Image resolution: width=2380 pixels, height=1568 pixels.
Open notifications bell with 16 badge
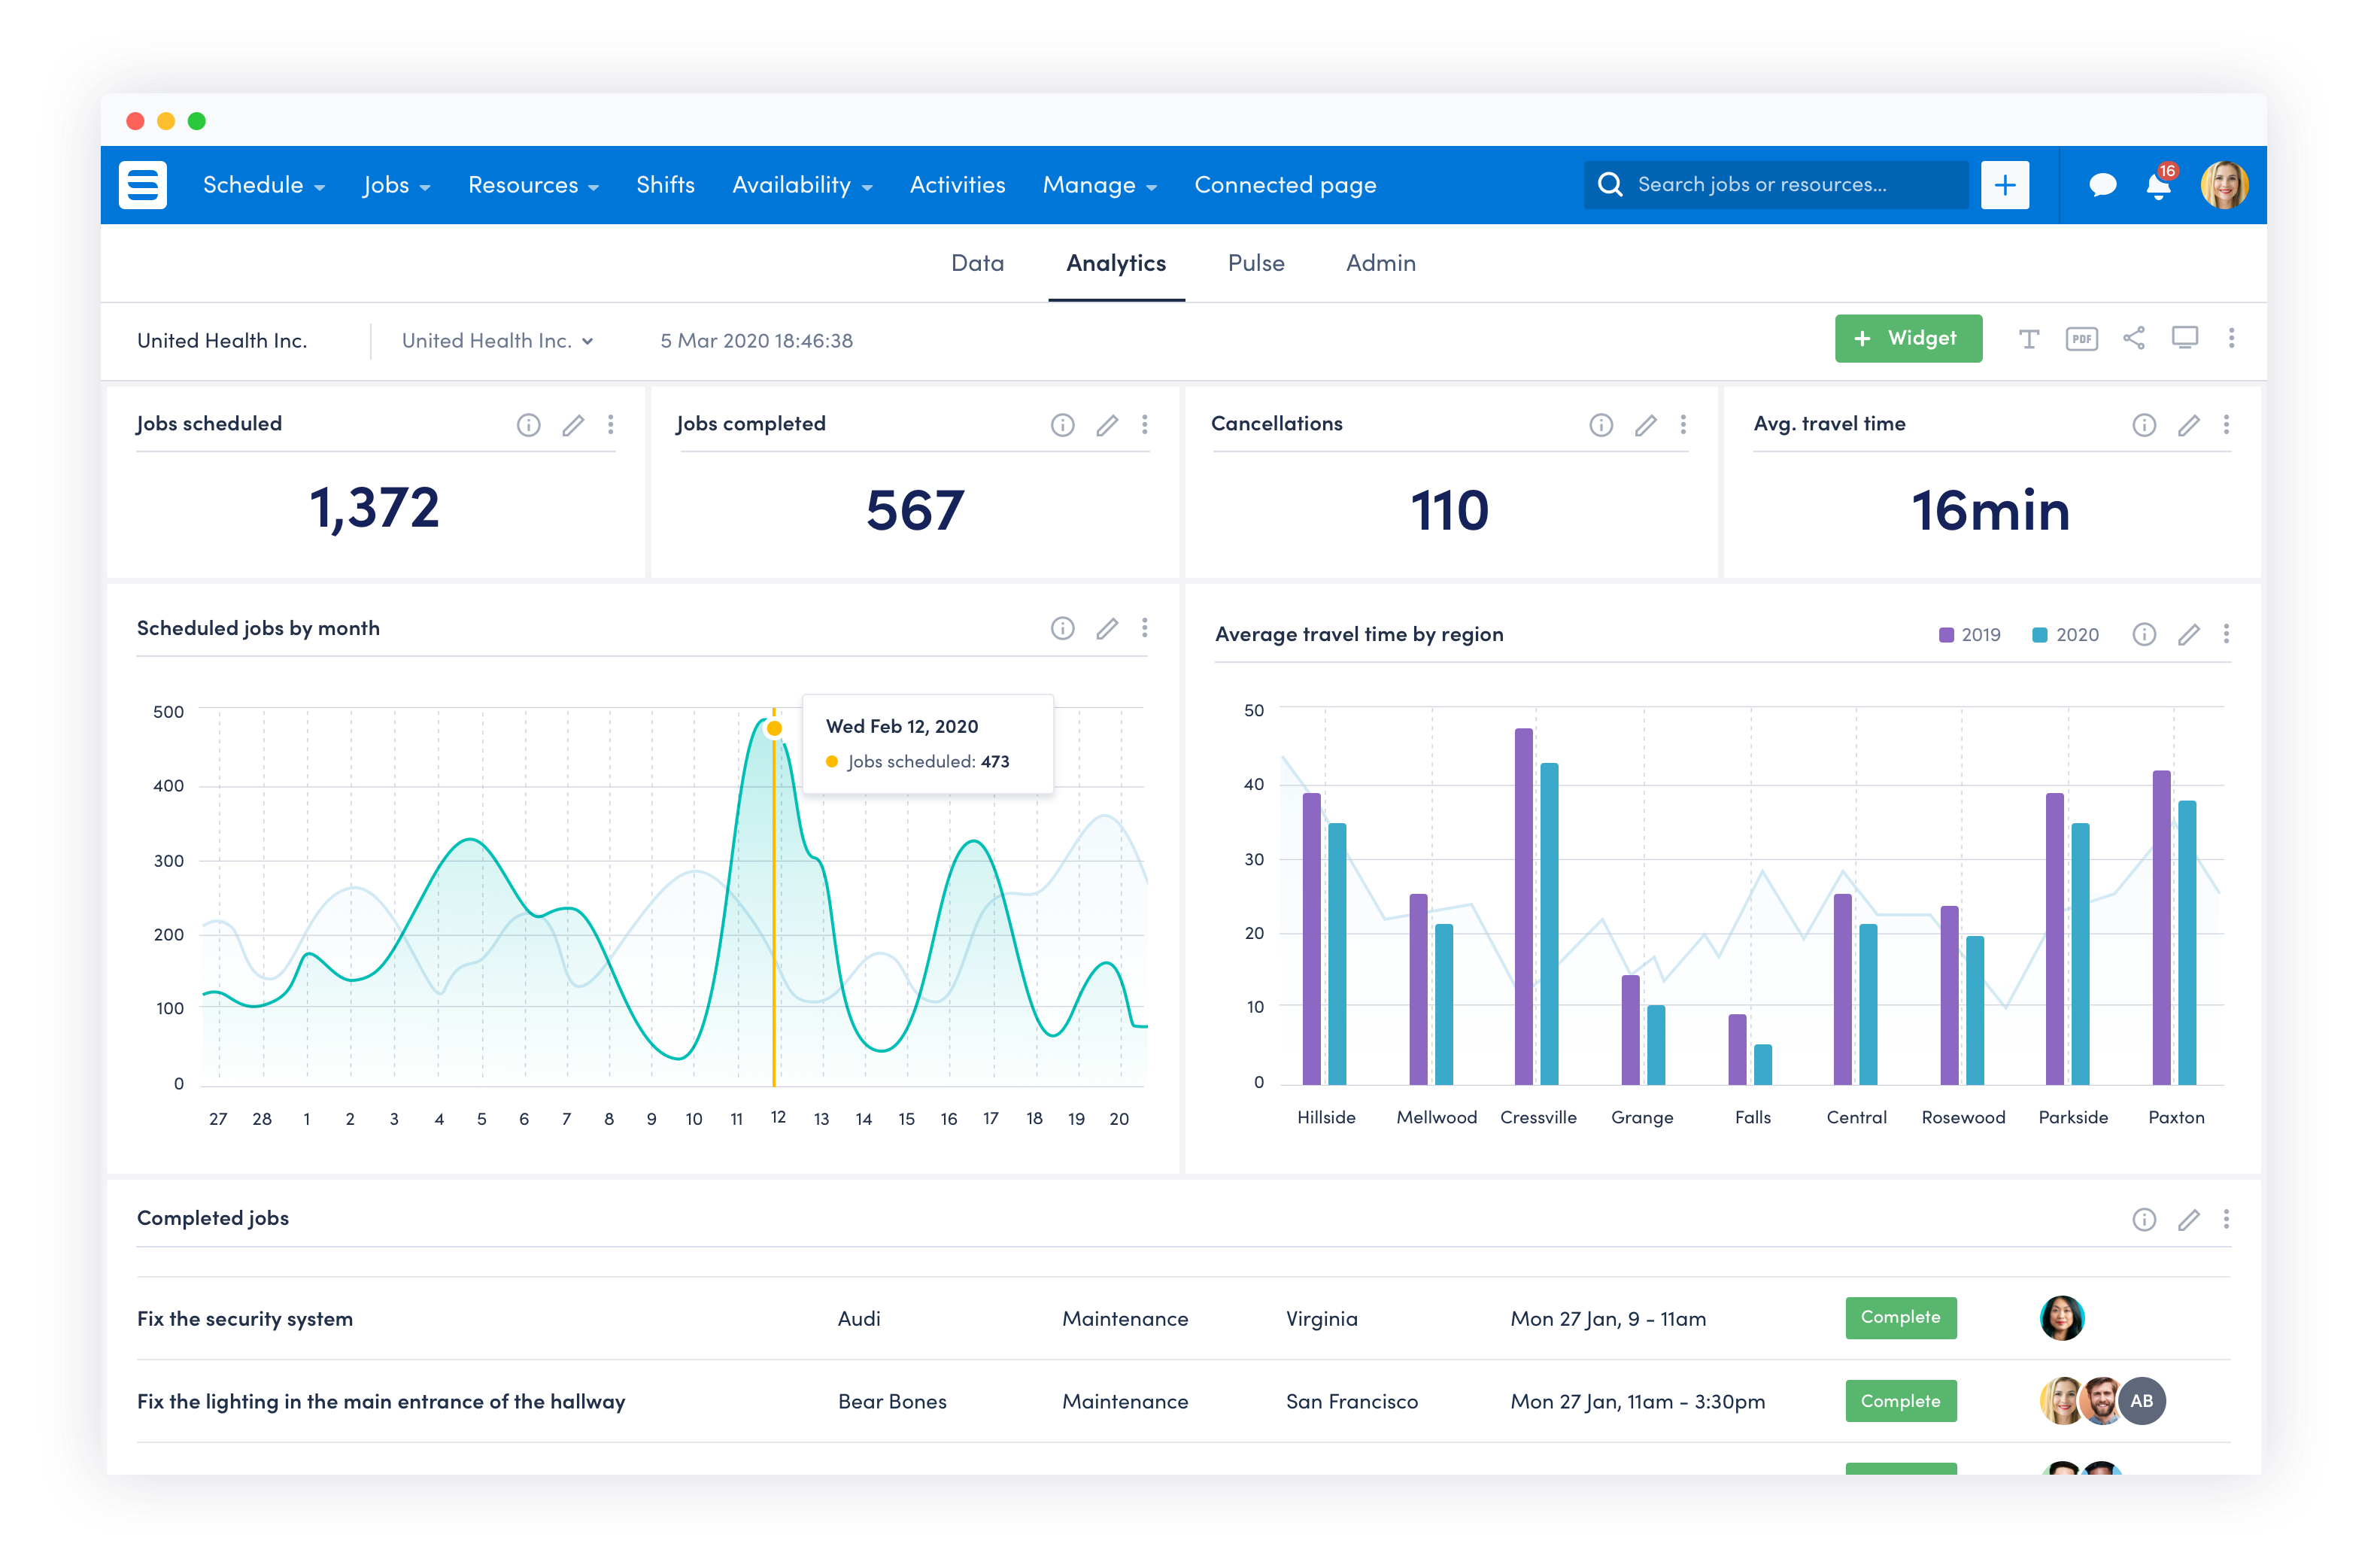coord(2158,186)
